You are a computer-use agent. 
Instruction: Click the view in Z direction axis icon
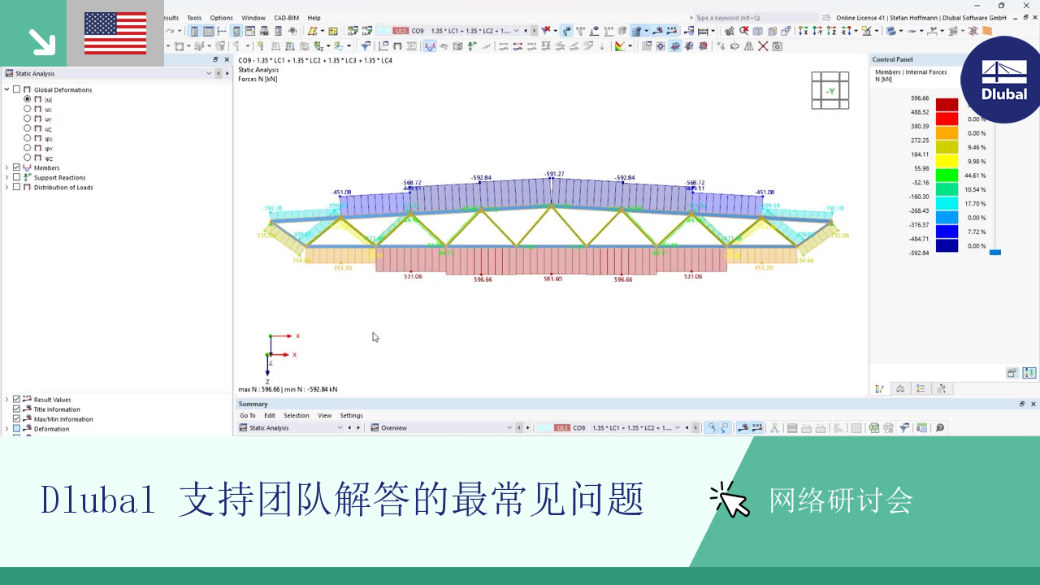pyautogui.click(x=832, y=31)
